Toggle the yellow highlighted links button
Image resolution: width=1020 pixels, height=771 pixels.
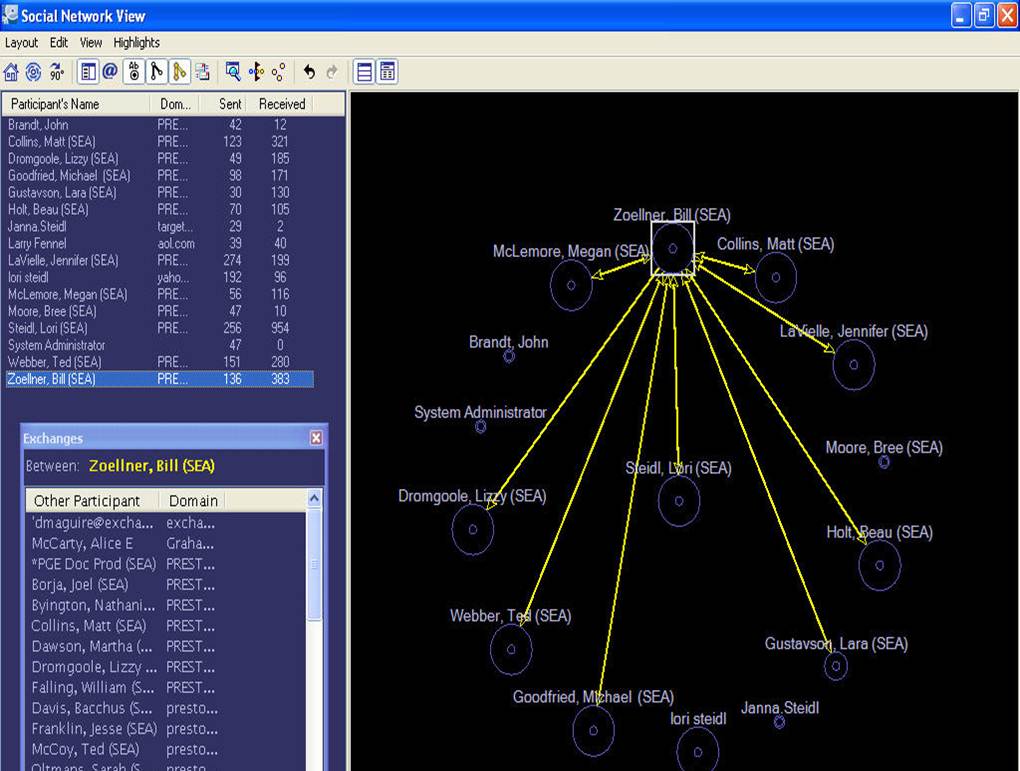click(x=179, y=72)
